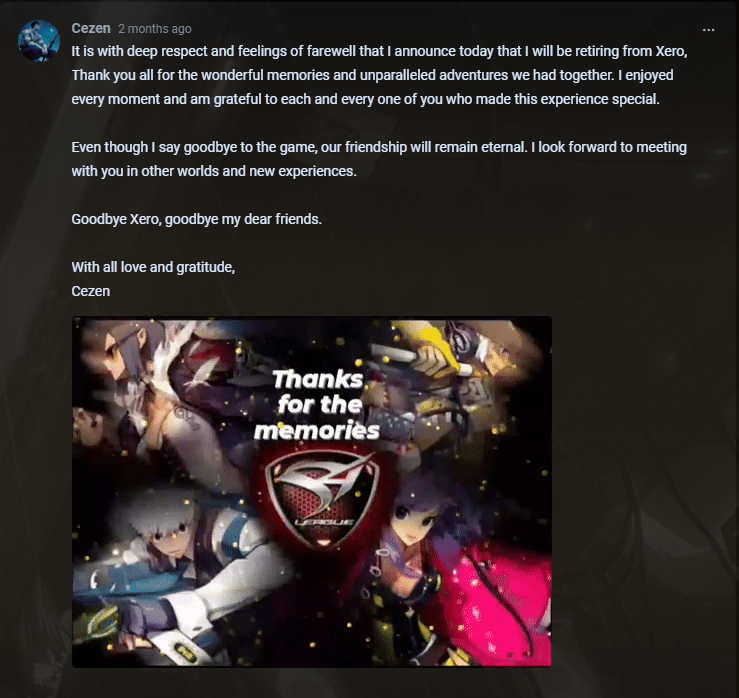739x698 pixels.
Task: Click the 'every moment and am grateful' line
Action: click(x=366, y=99)
